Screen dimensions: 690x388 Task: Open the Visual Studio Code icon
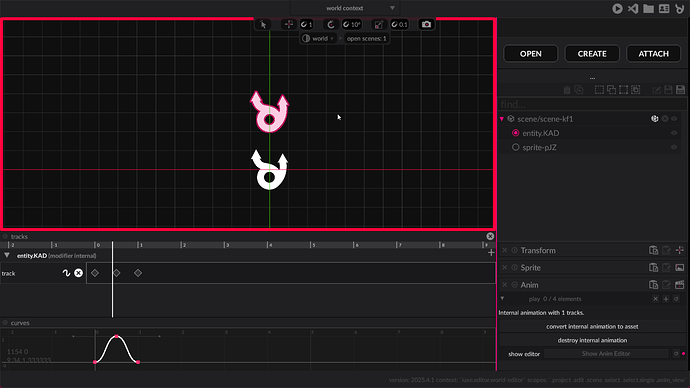pos(633,8)
